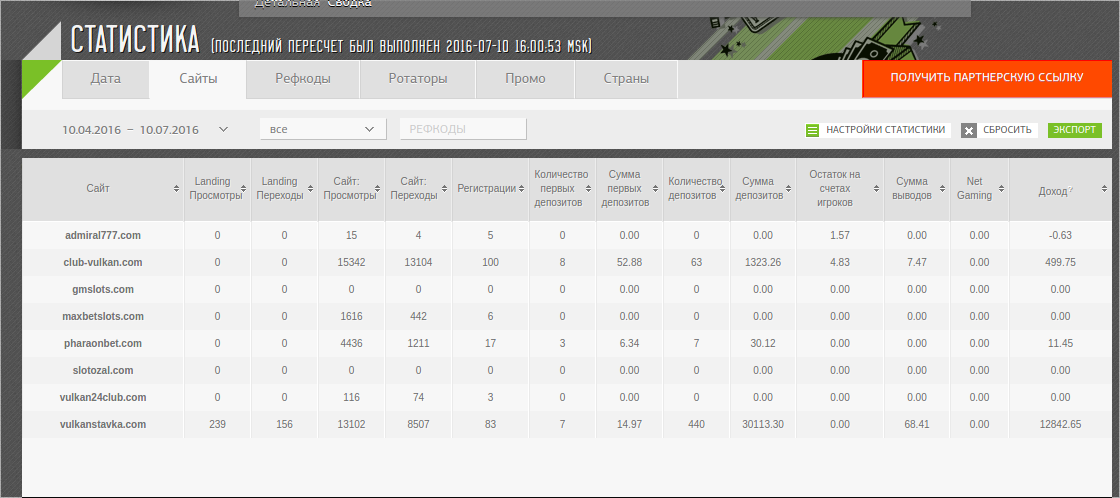Click the income value 499.75

[1060, 262]
